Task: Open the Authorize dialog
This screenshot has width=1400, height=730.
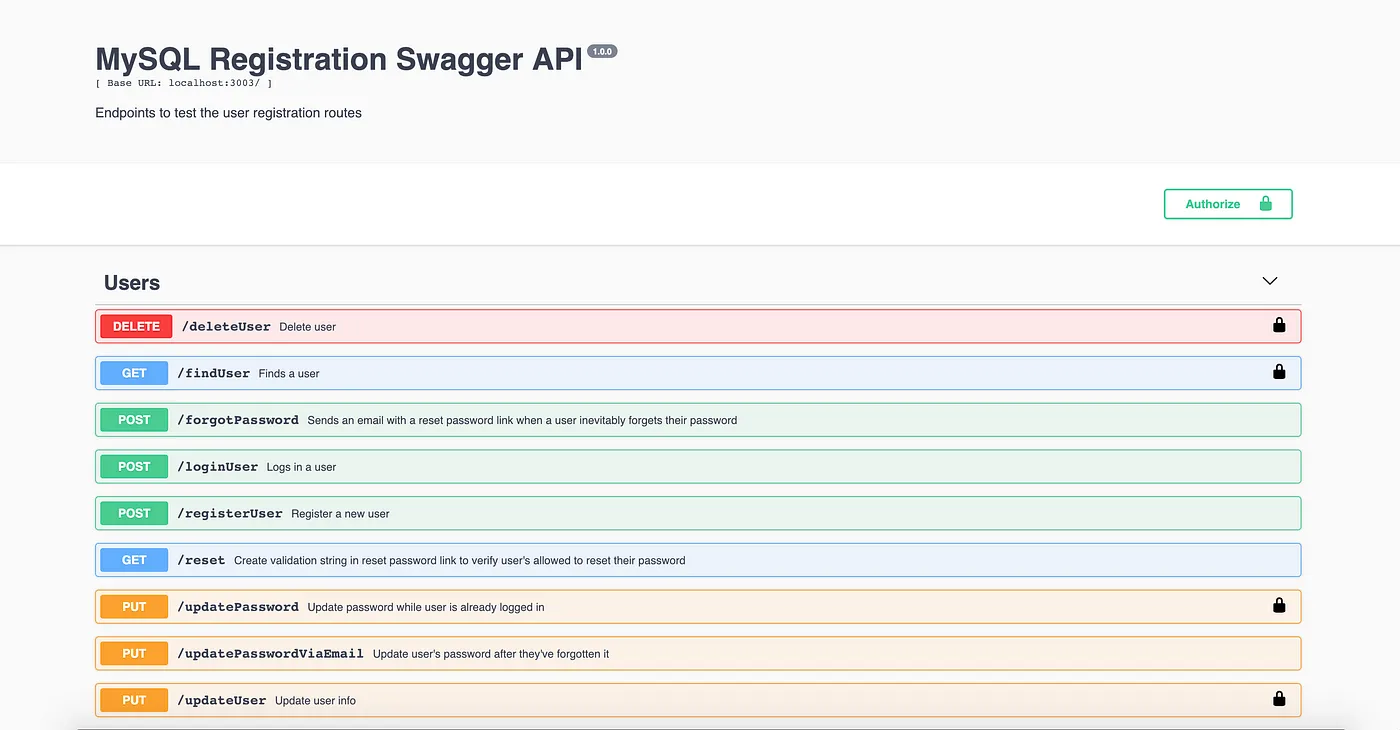Action: tap(1212, 203)
